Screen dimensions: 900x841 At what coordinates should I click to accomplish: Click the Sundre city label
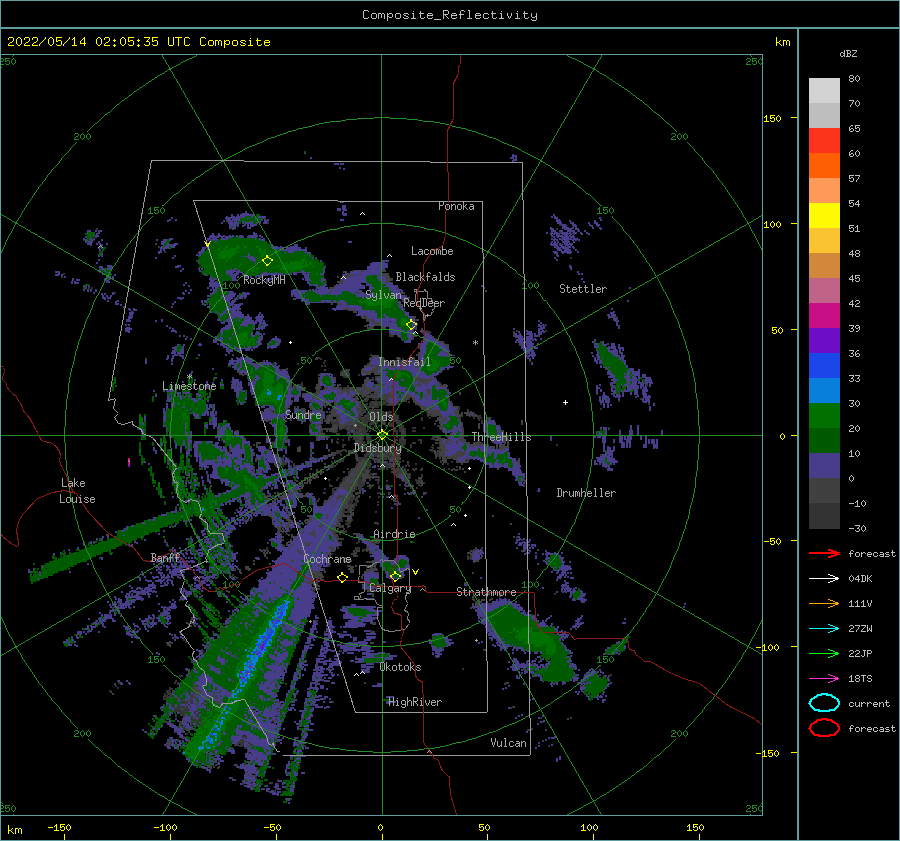coord(303,414)
